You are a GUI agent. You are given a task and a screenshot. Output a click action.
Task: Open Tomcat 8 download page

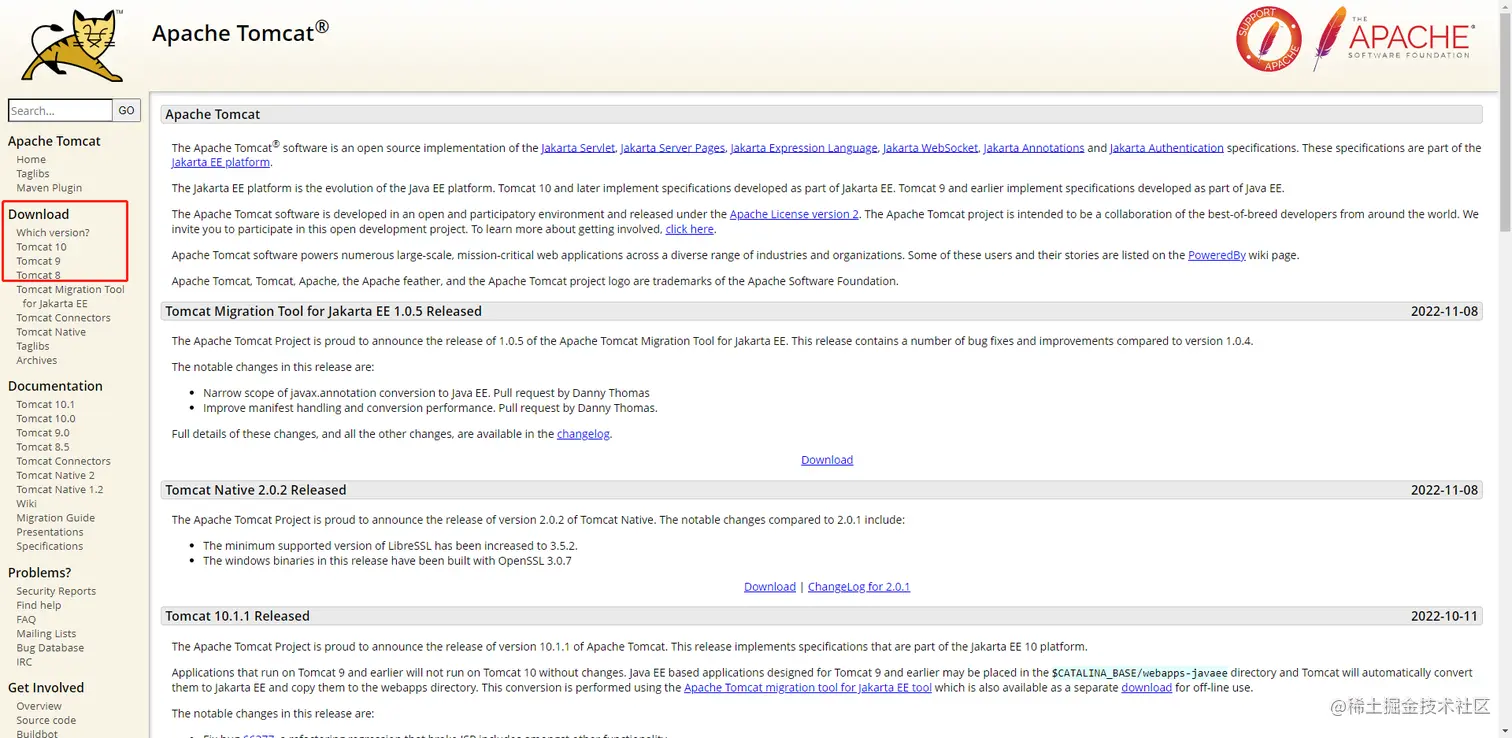(38, 274)
